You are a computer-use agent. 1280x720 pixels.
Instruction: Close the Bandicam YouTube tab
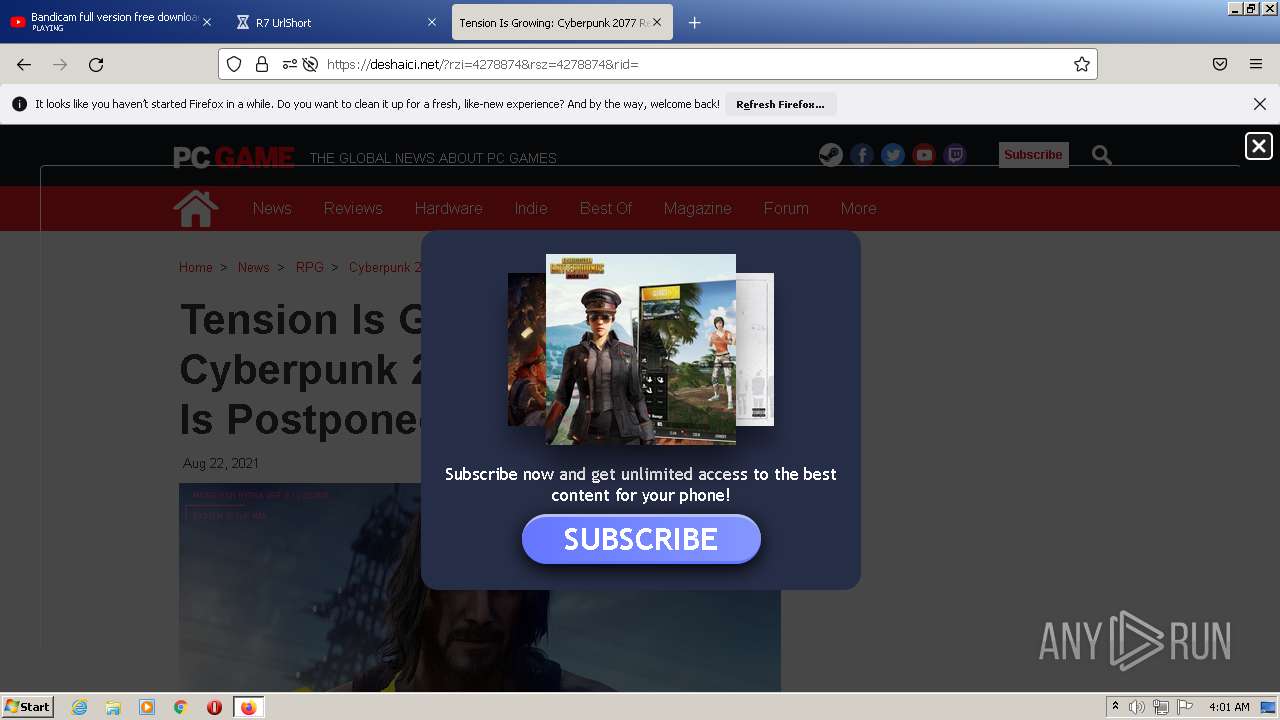207,22
